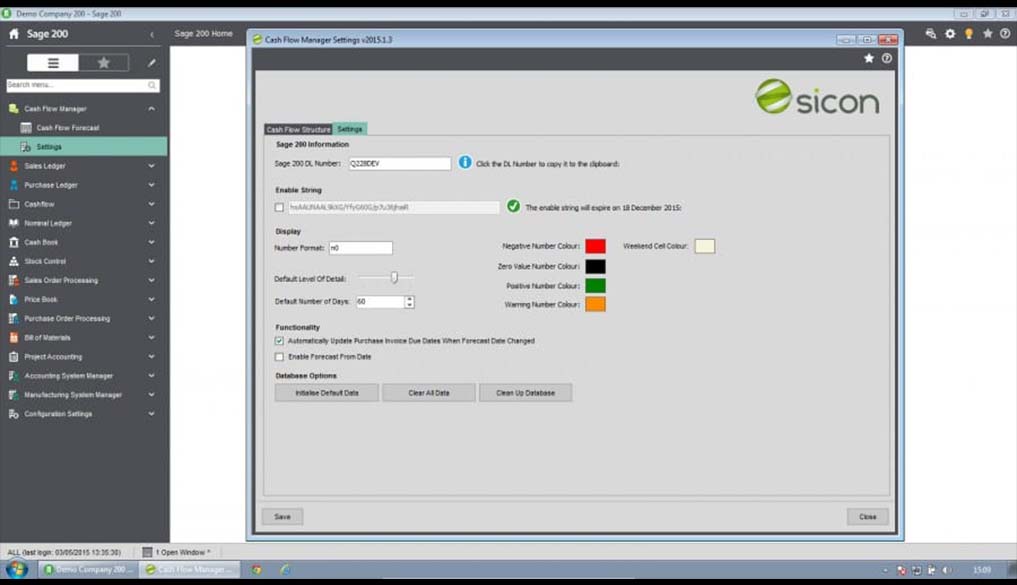Click the Configuration Settings icon
The height and width of the screenshot is (585, 1017).
pyautogui.click(x=14, y=414)
